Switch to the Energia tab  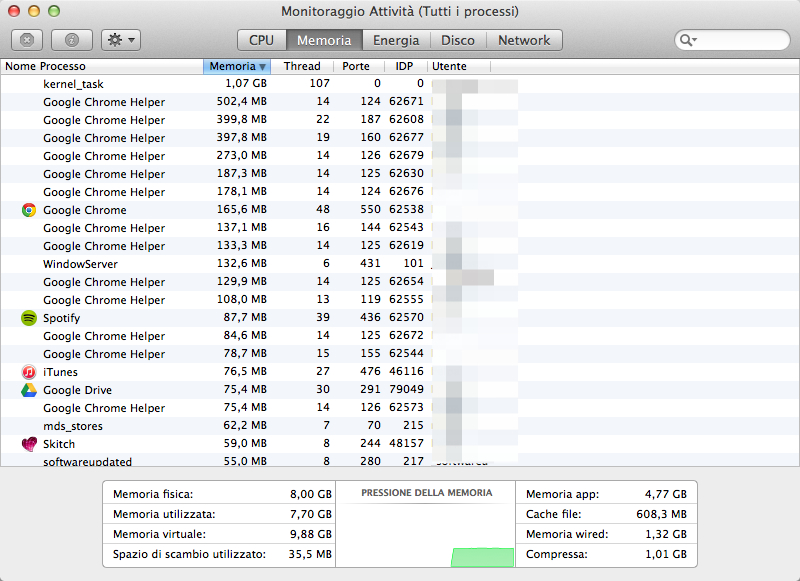[396, 40]
